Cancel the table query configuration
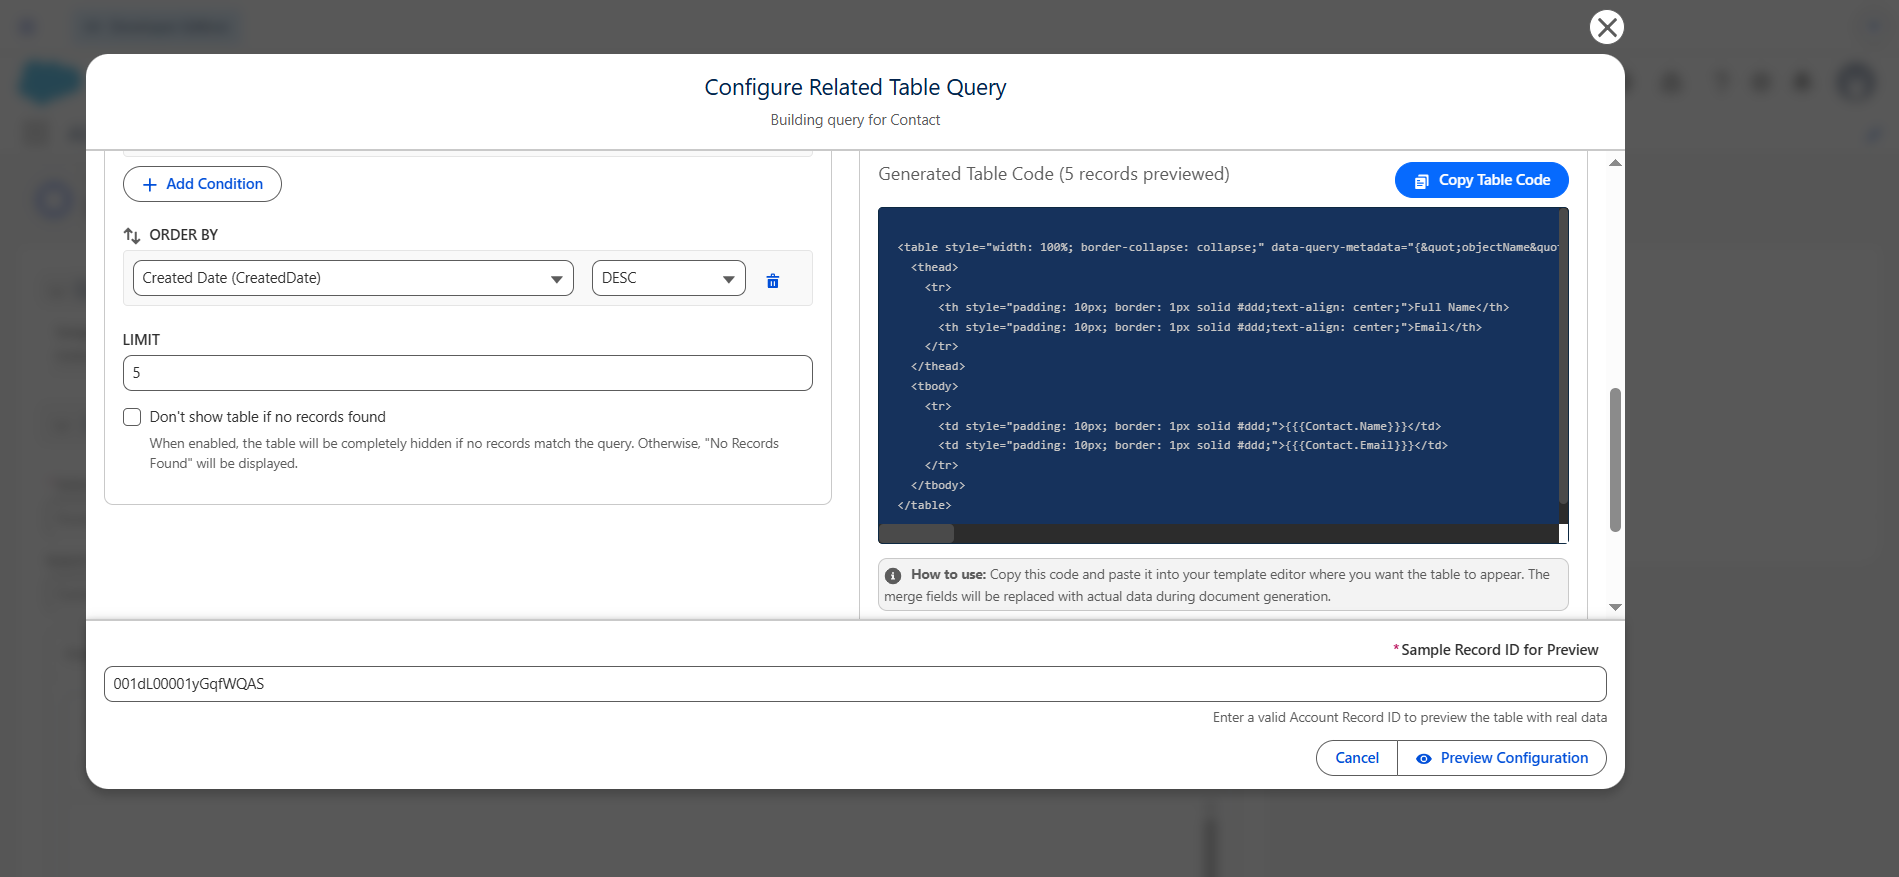1899x877 pixels. (x=1356, y=758)
